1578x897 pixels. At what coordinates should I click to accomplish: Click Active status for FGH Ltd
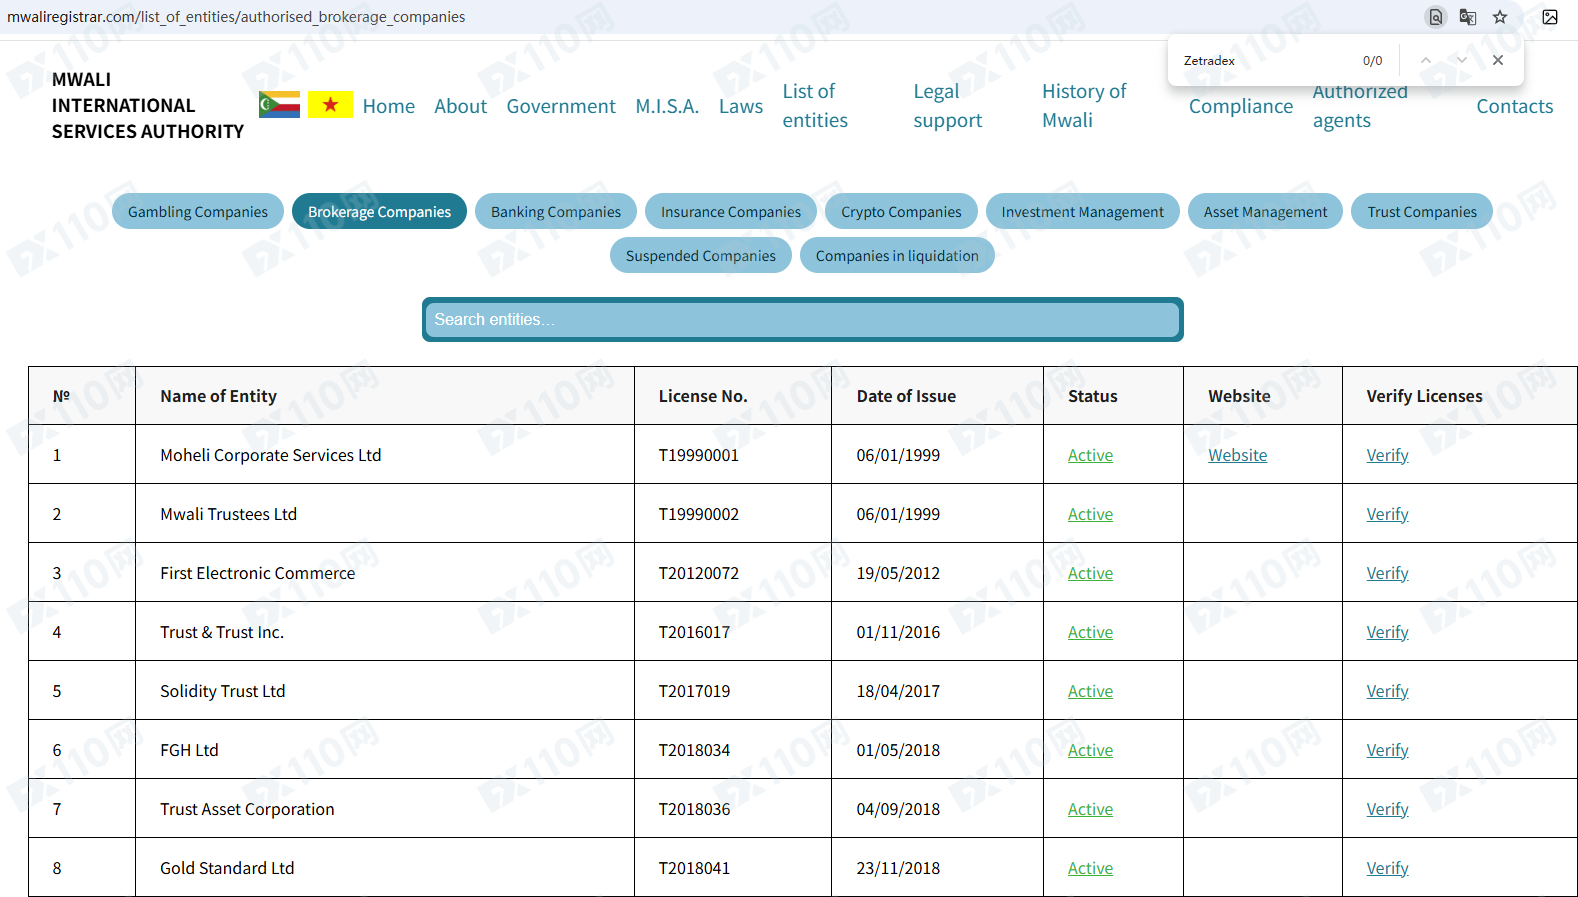(x=1090, y=750)
